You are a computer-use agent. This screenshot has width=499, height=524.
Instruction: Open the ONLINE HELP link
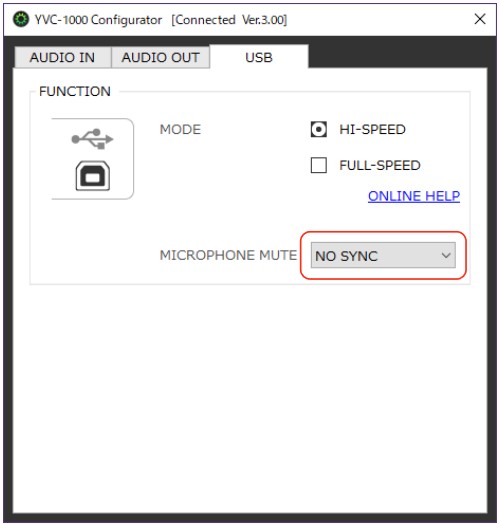(414, 196)
